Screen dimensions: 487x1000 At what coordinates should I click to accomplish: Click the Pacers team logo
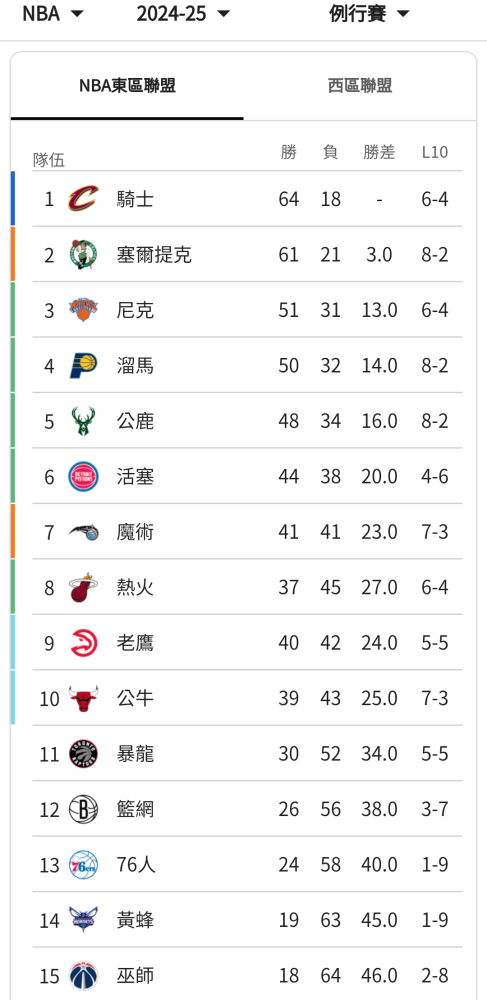point(84,365)
